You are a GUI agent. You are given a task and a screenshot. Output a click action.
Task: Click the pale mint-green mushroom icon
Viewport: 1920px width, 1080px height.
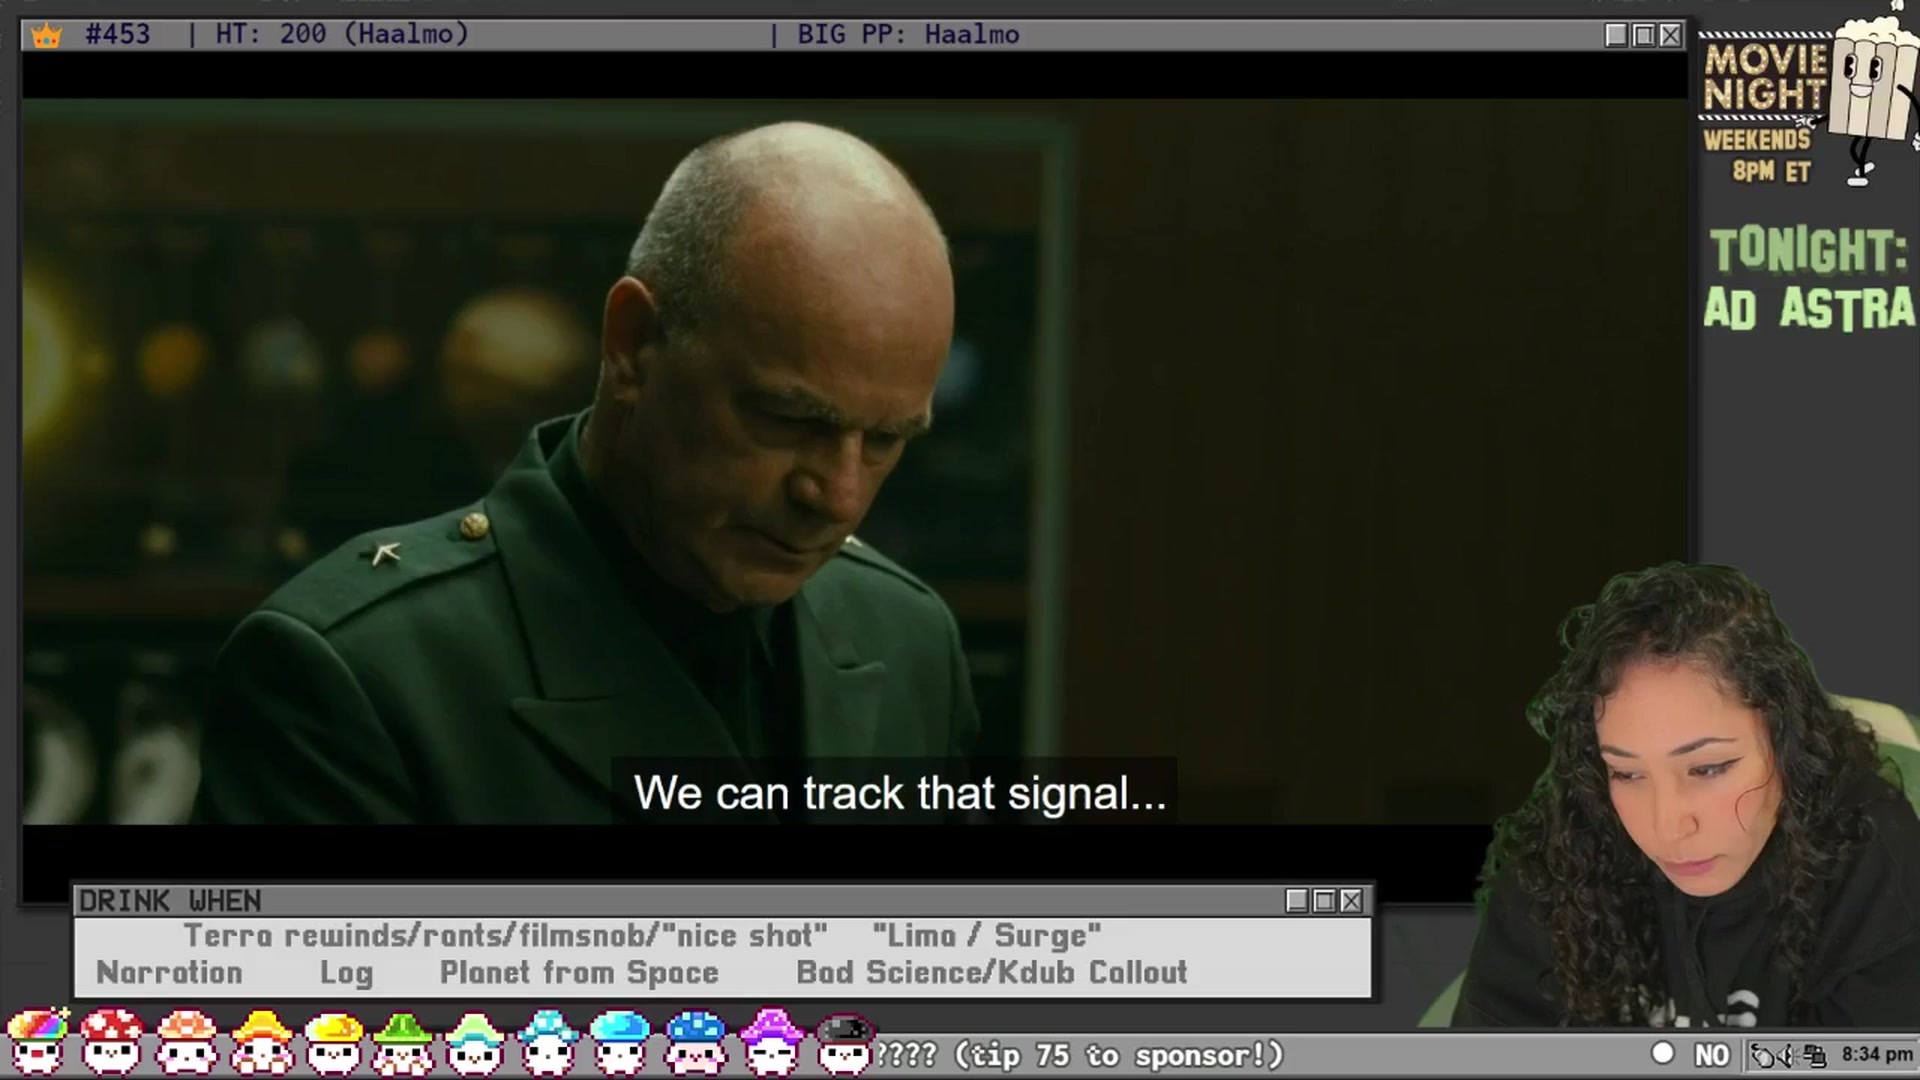[x=475, y=1043]
